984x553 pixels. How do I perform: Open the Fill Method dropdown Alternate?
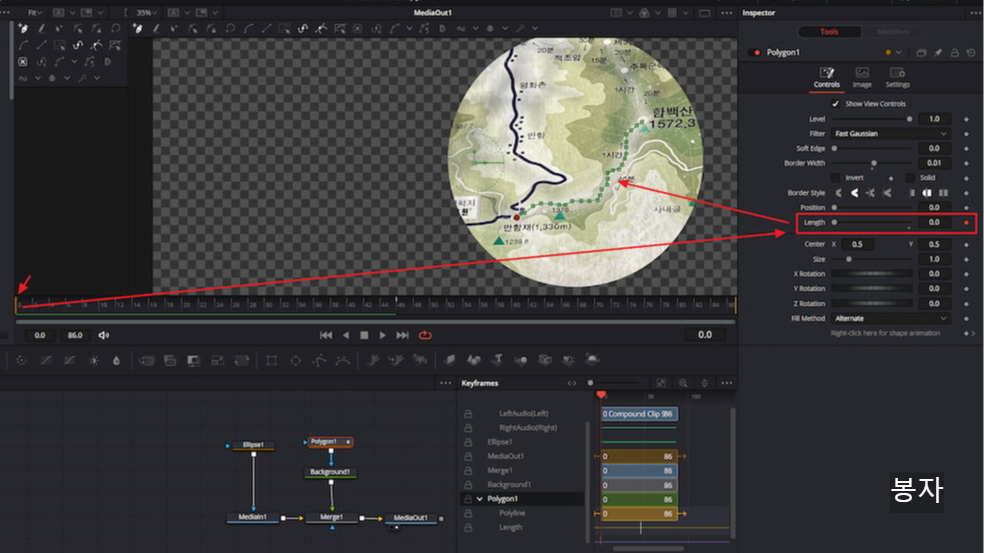pos(890,318)
